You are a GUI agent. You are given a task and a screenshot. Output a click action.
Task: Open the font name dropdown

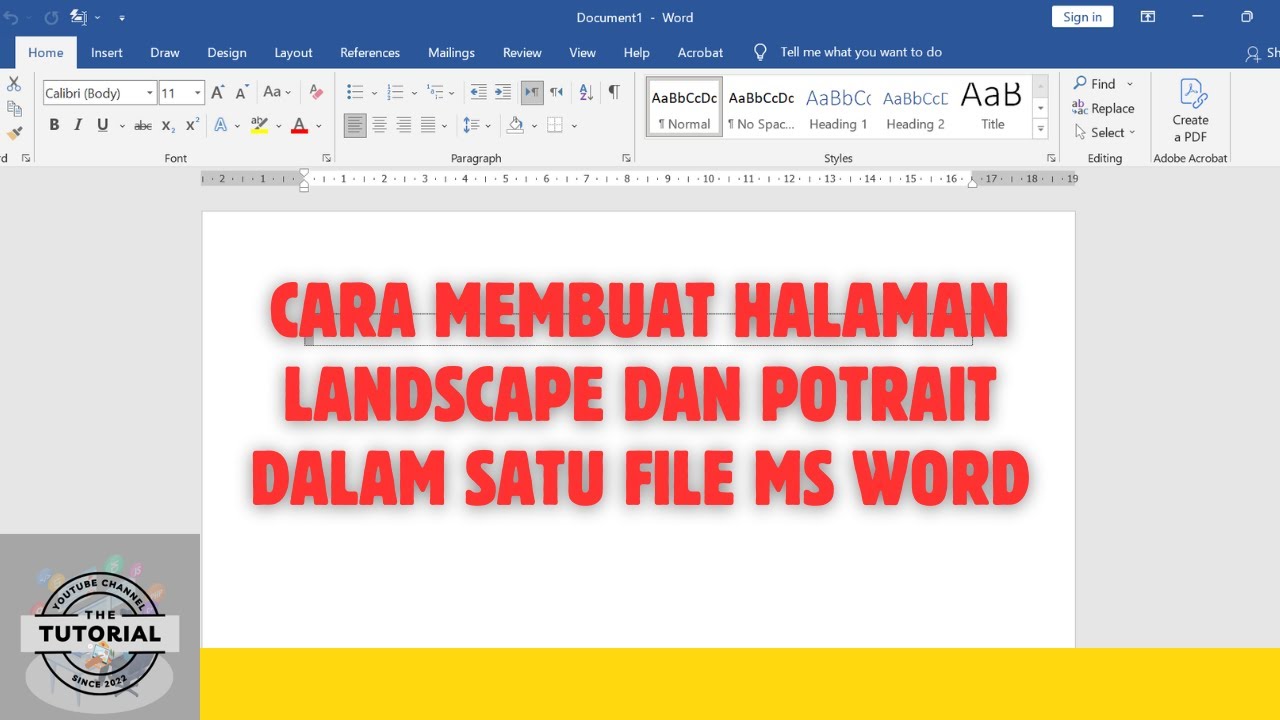point(149,93)
